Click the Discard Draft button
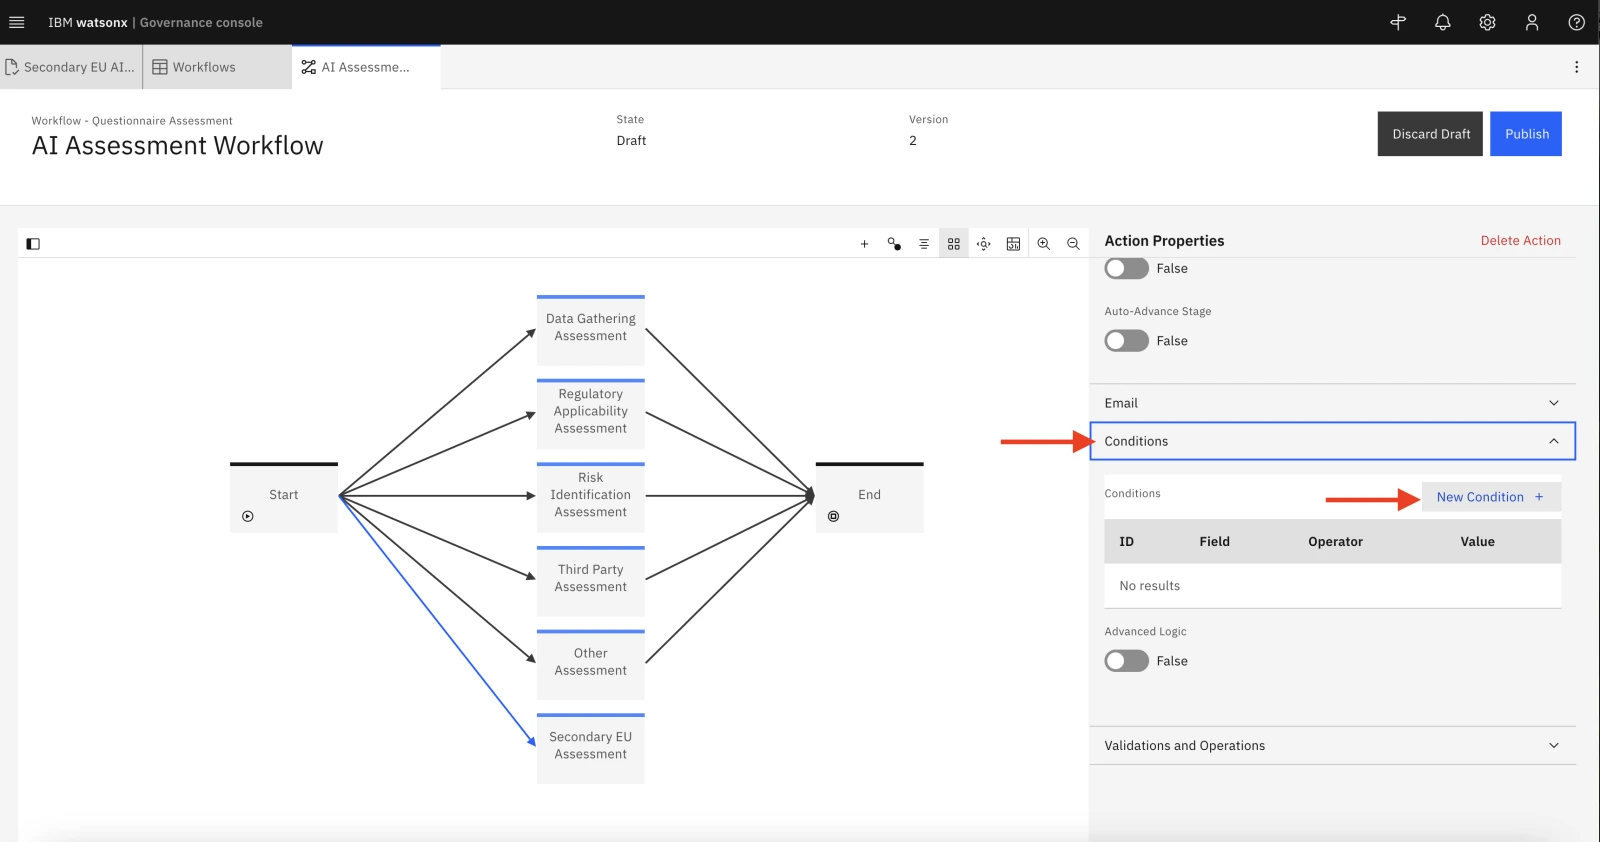This screenshot has width=1600, height=842. click(x=1430, y=134)
